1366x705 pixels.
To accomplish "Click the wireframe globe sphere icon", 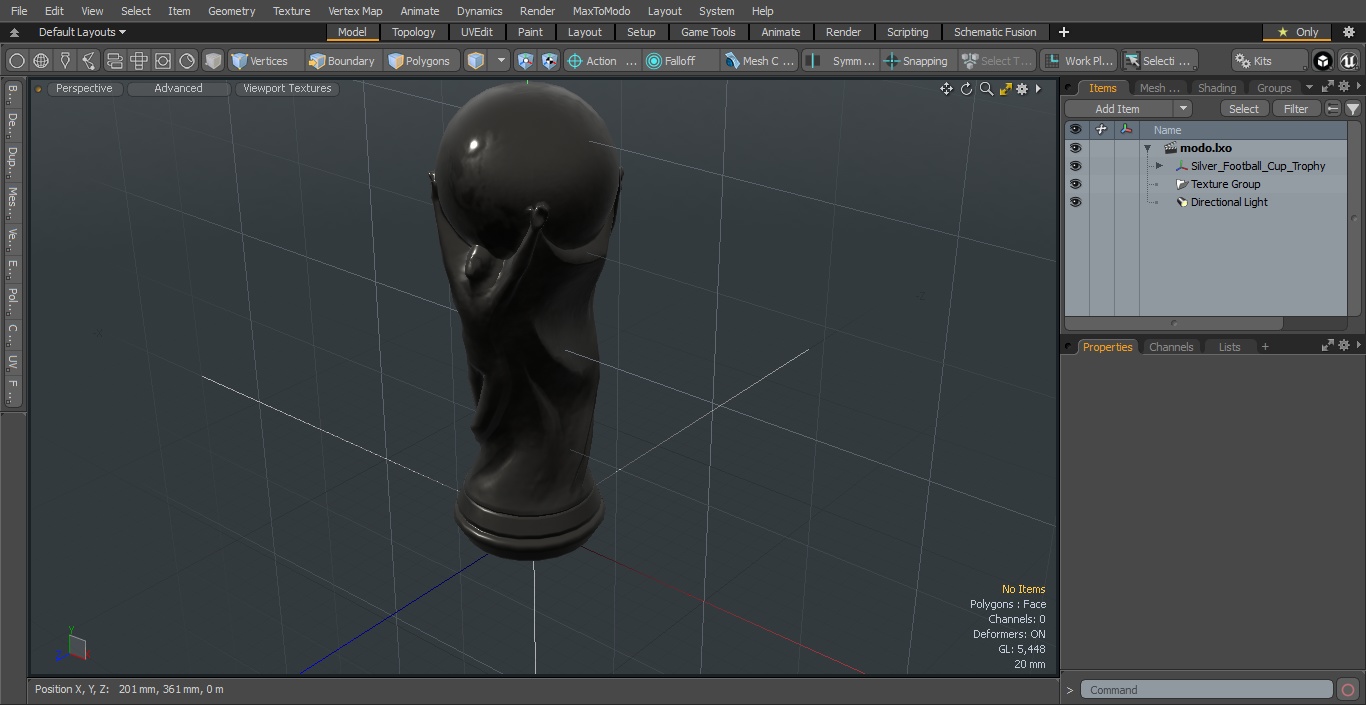I will click(x=41, y=61).
